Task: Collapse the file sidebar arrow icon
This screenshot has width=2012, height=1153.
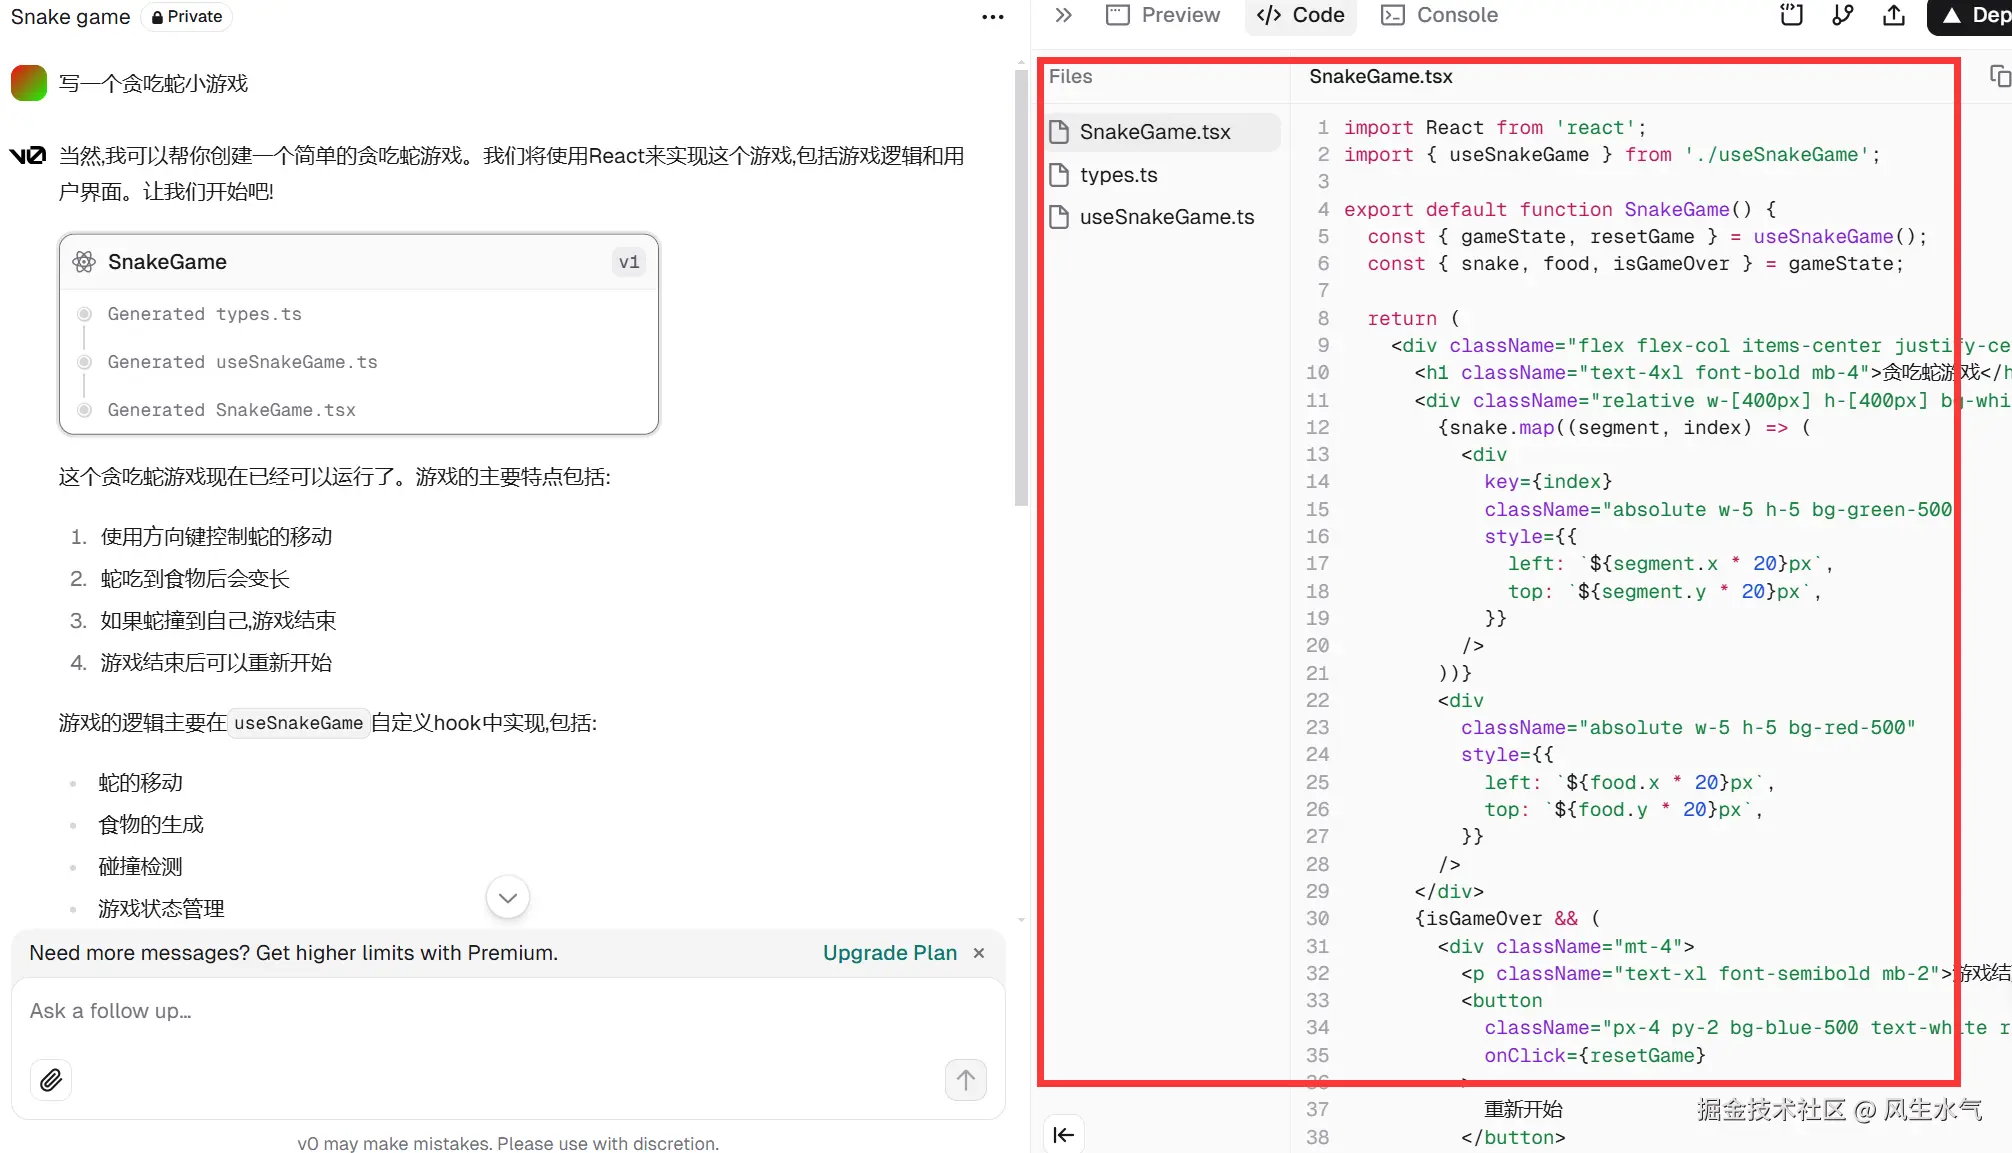Action: pos(1064,1134)
